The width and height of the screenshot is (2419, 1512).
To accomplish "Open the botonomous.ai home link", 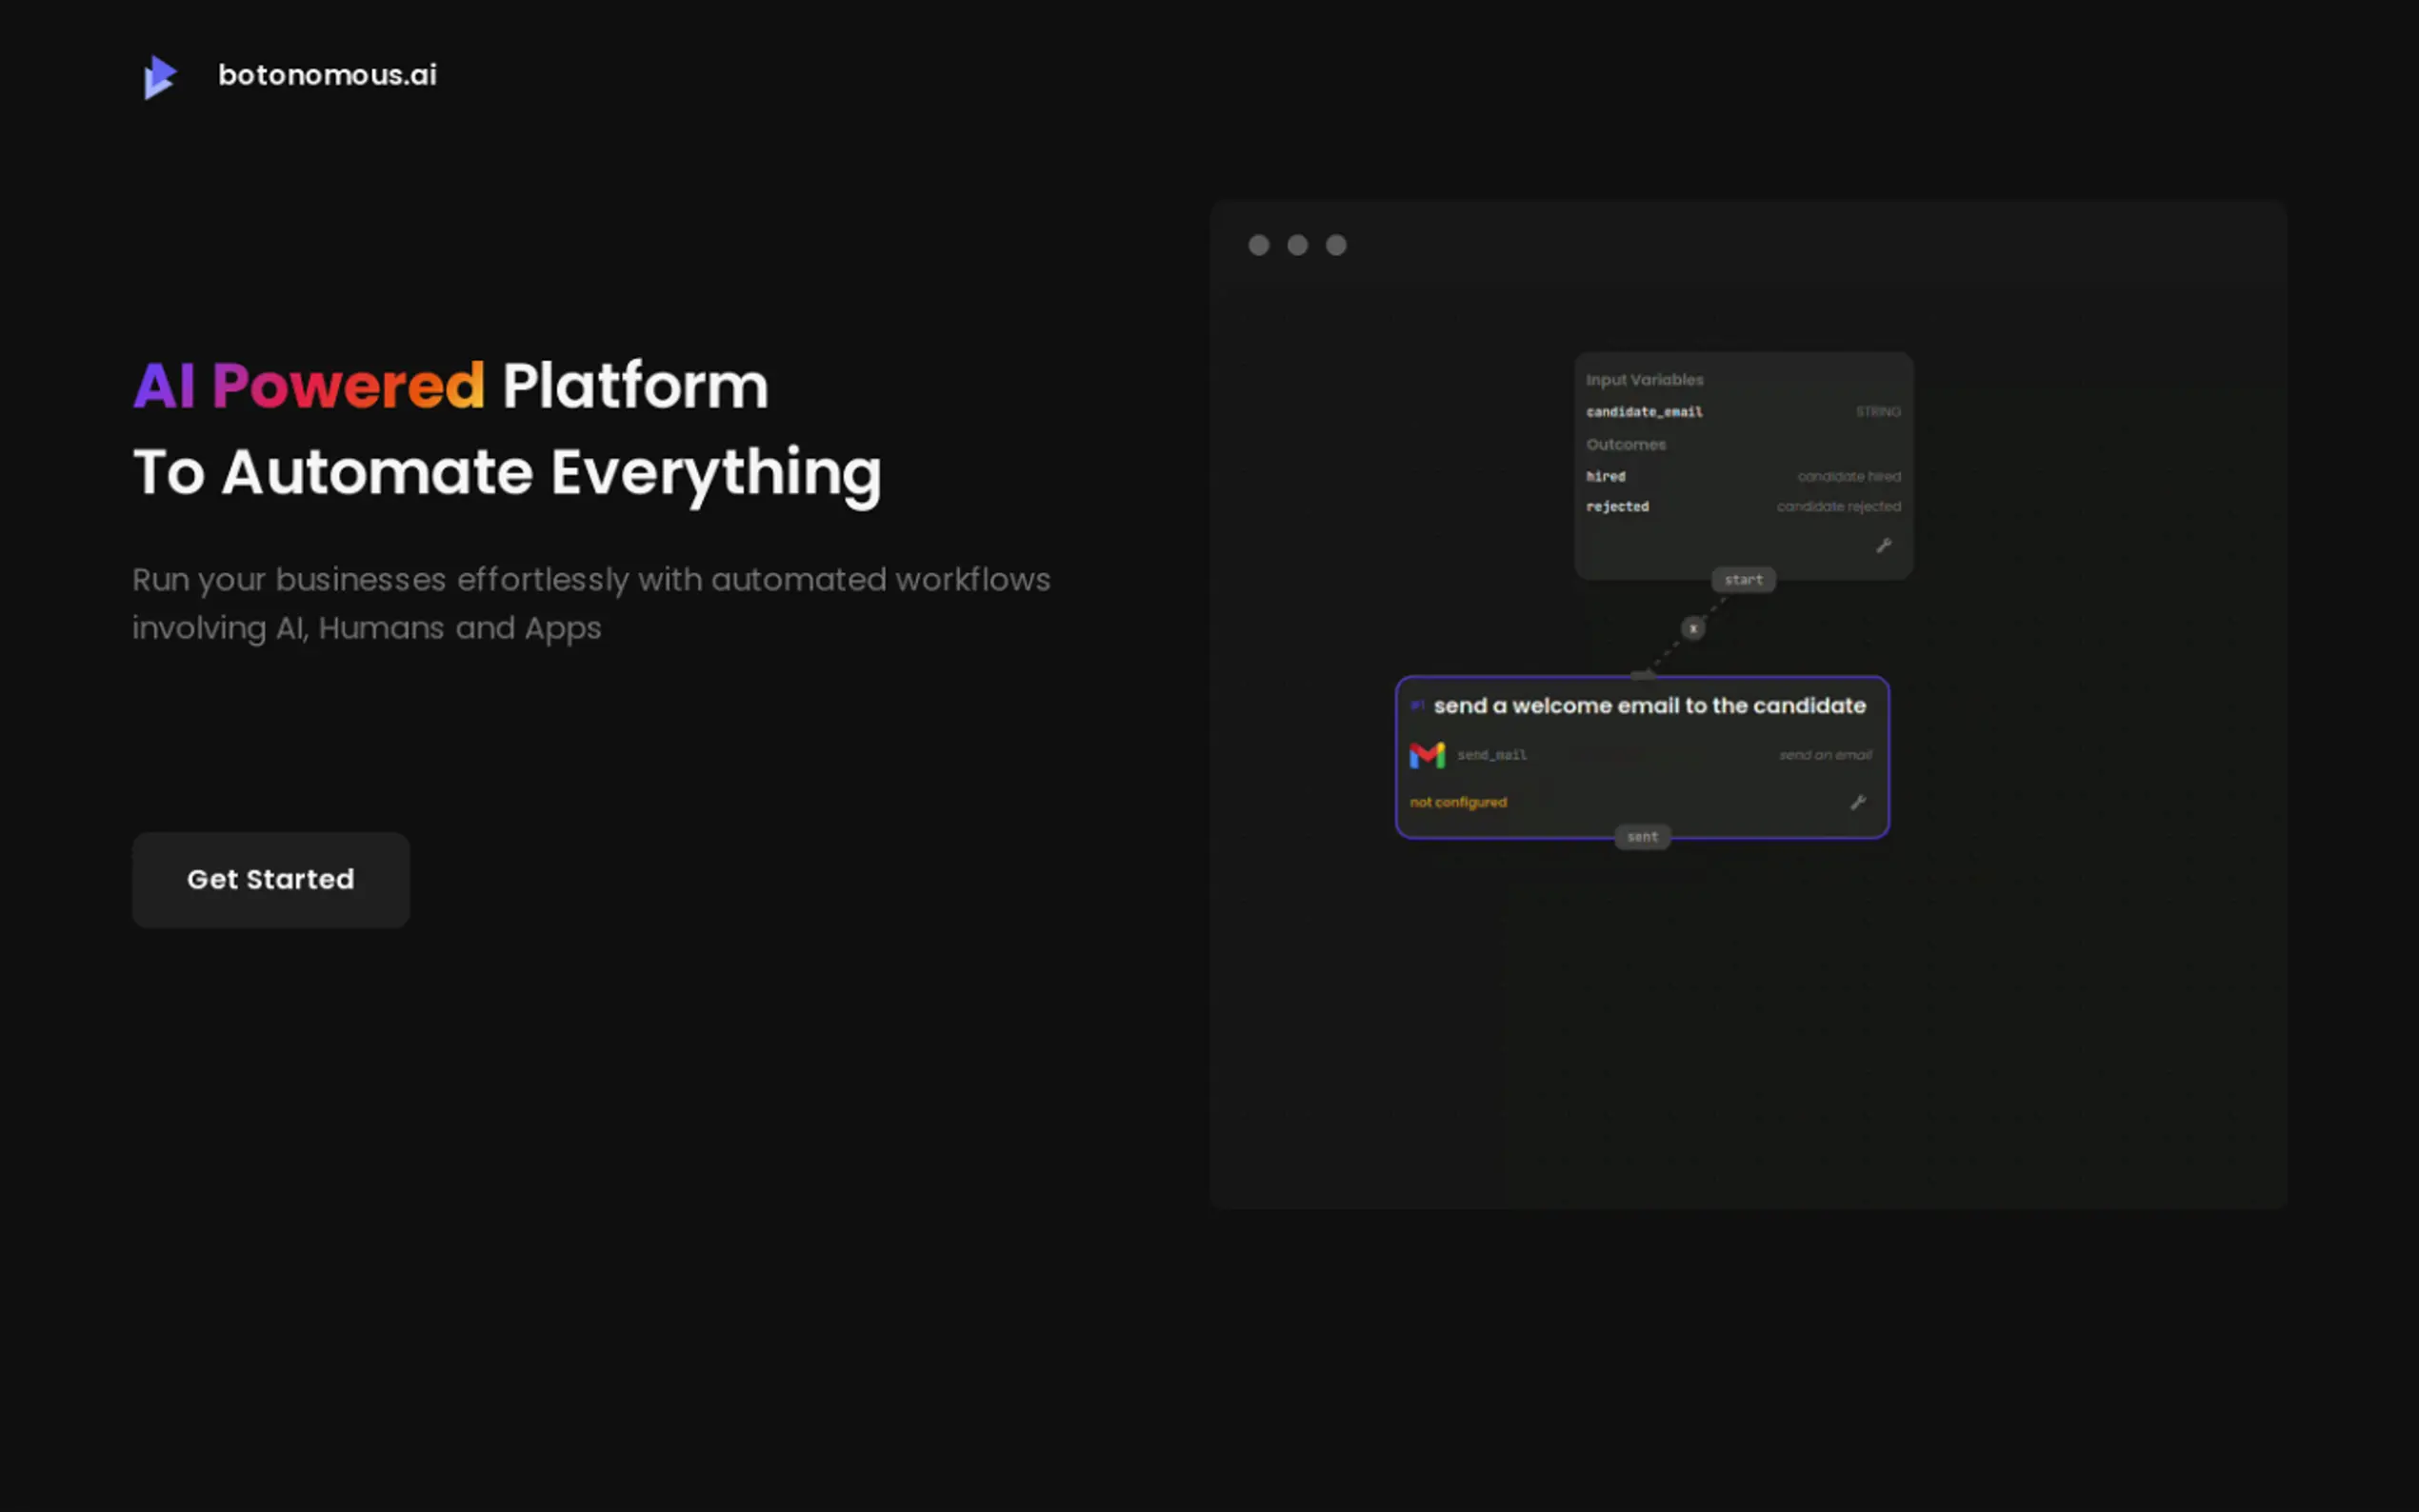I will tap(327, 75).
